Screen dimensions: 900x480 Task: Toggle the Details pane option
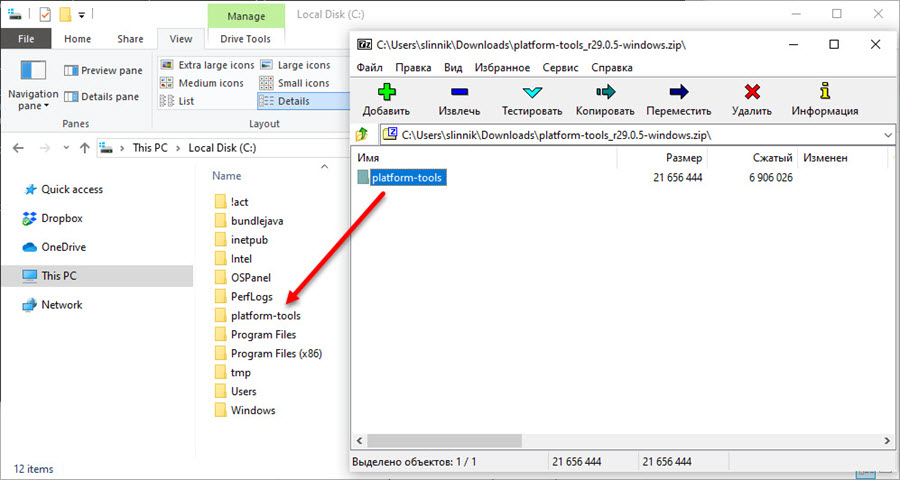[102, 96]
